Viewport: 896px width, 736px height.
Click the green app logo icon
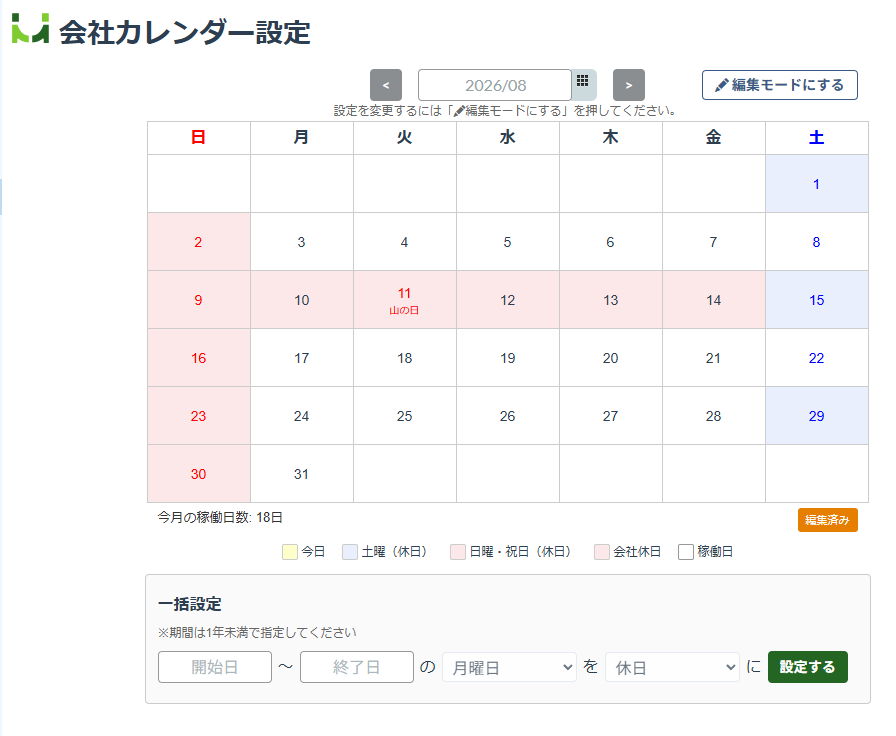[30, 29]
